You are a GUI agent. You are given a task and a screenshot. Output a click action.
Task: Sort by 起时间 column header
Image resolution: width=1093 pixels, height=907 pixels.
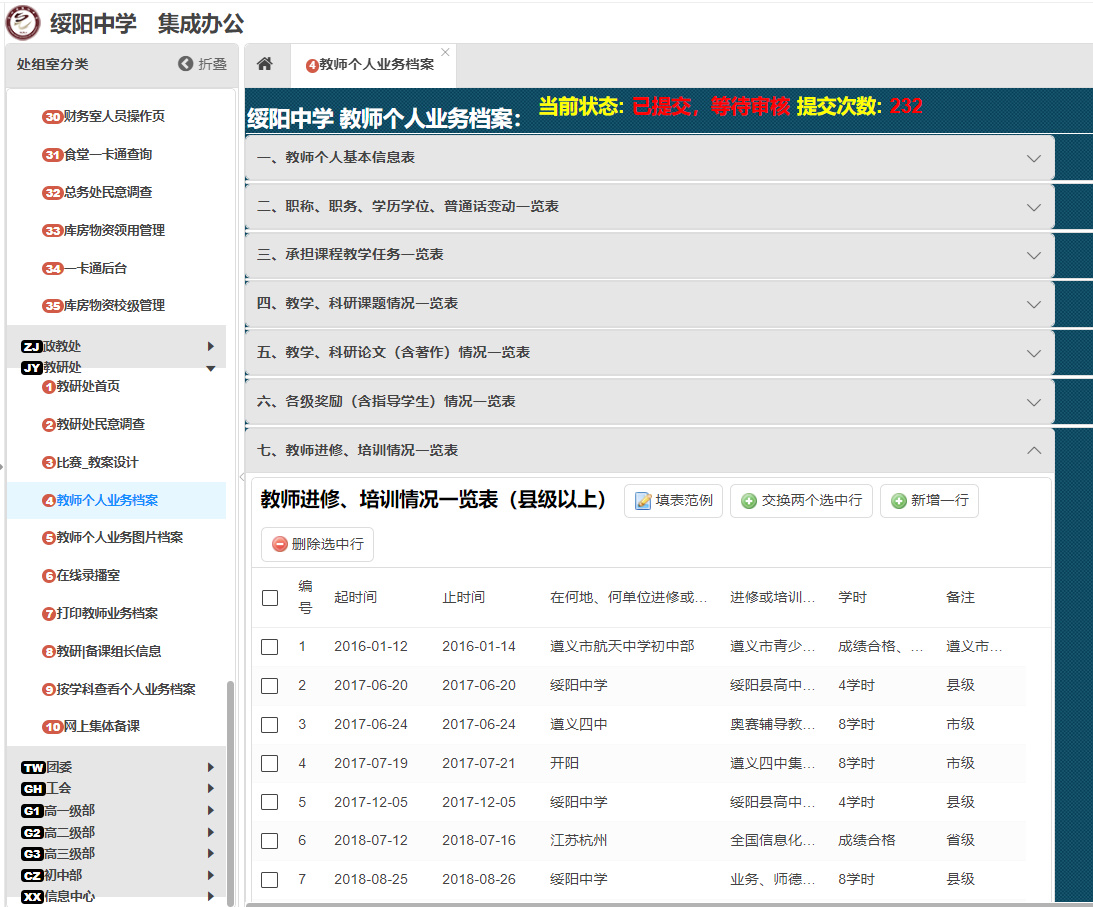[x=355, y=598]
